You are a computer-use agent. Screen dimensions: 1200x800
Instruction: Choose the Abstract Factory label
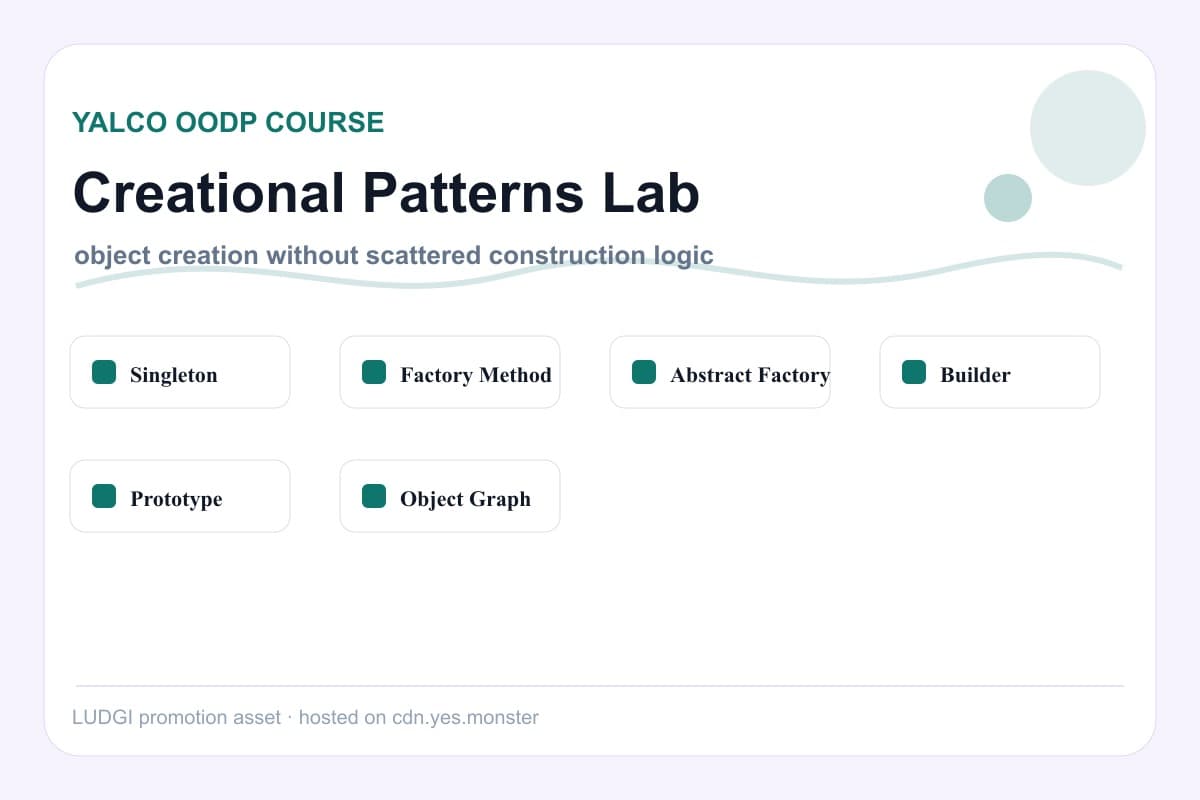(750, 375)
